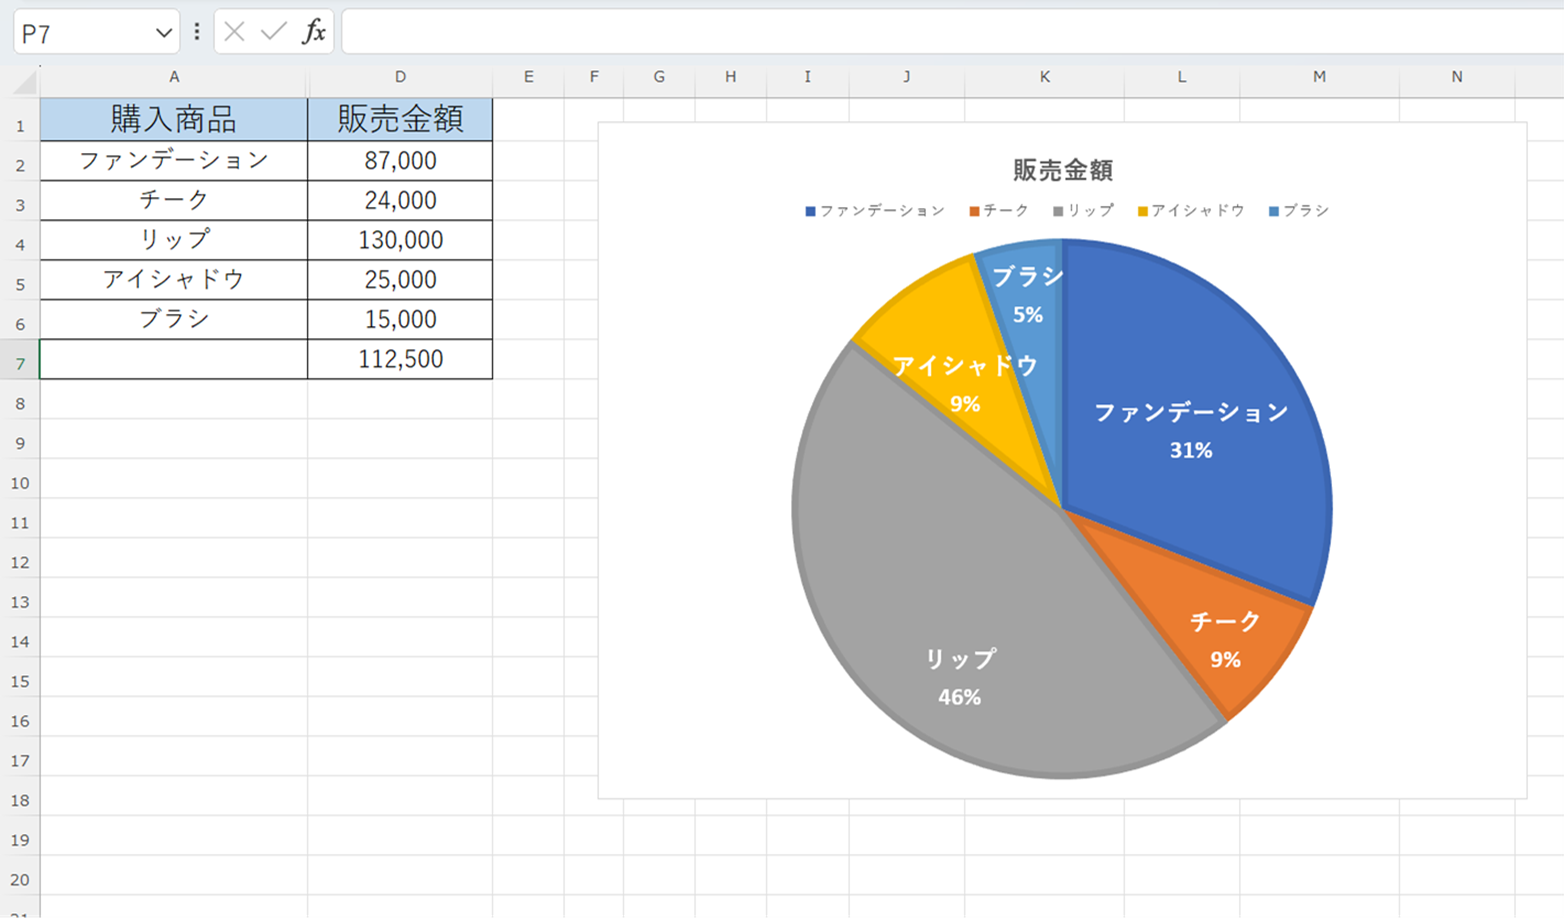Viewport: 1564px width, 918px height.
Task: Select the chart title 販売金額
Action: point(1062,170)
